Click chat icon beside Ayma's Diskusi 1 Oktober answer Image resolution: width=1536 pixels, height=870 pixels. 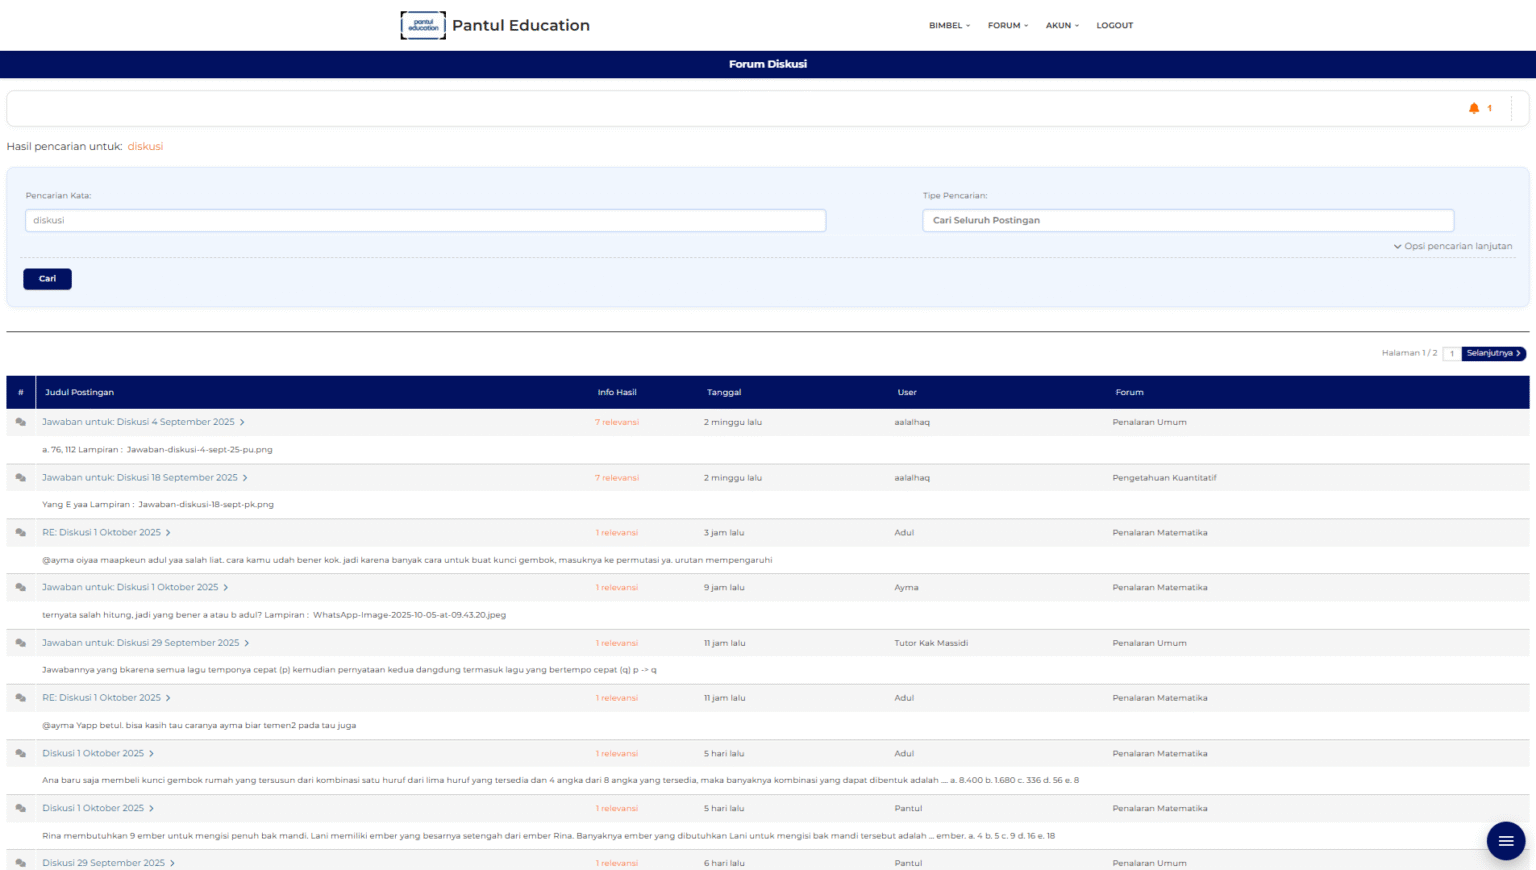point(20,588)
